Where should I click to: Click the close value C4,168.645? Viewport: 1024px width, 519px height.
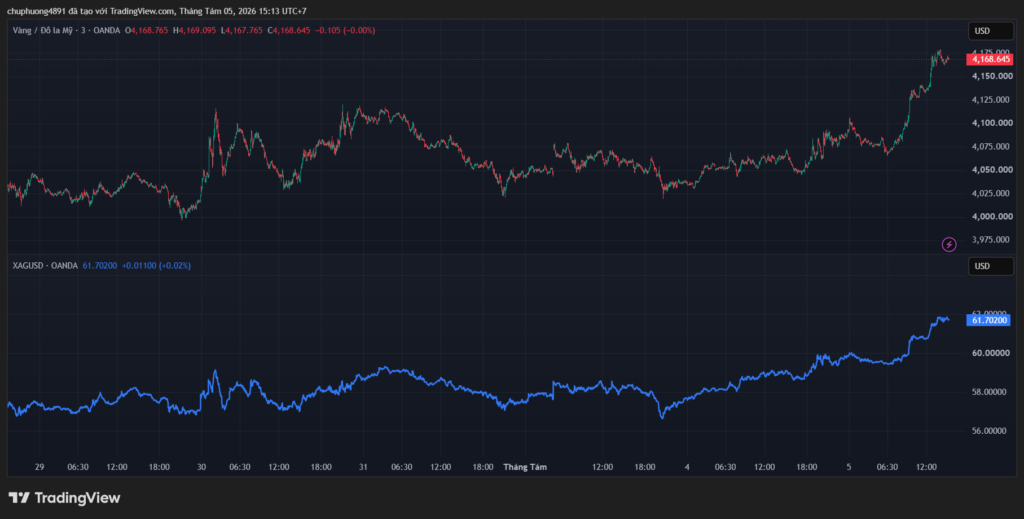(x=289, y=31)
